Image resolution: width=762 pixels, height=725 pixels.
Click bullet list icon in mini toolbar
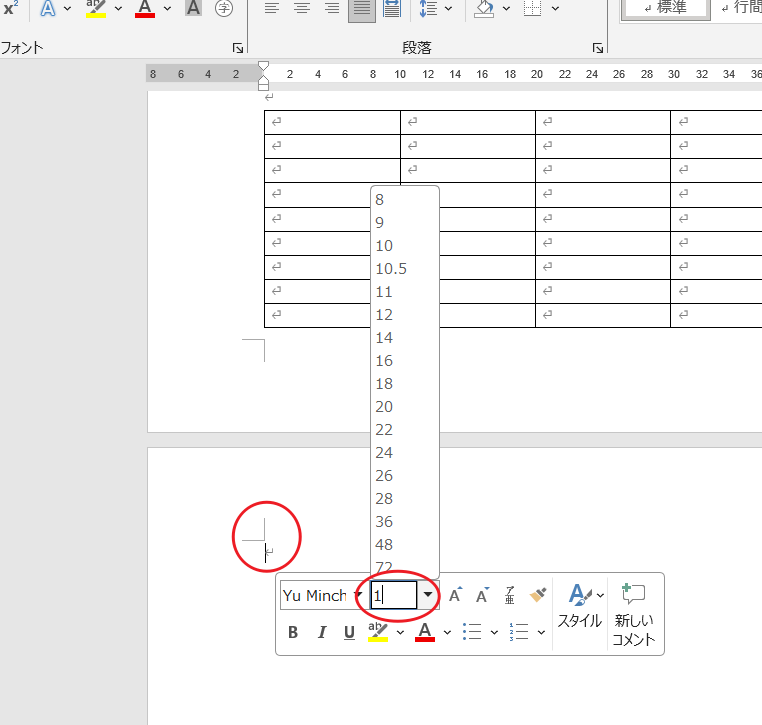(474, 632)
